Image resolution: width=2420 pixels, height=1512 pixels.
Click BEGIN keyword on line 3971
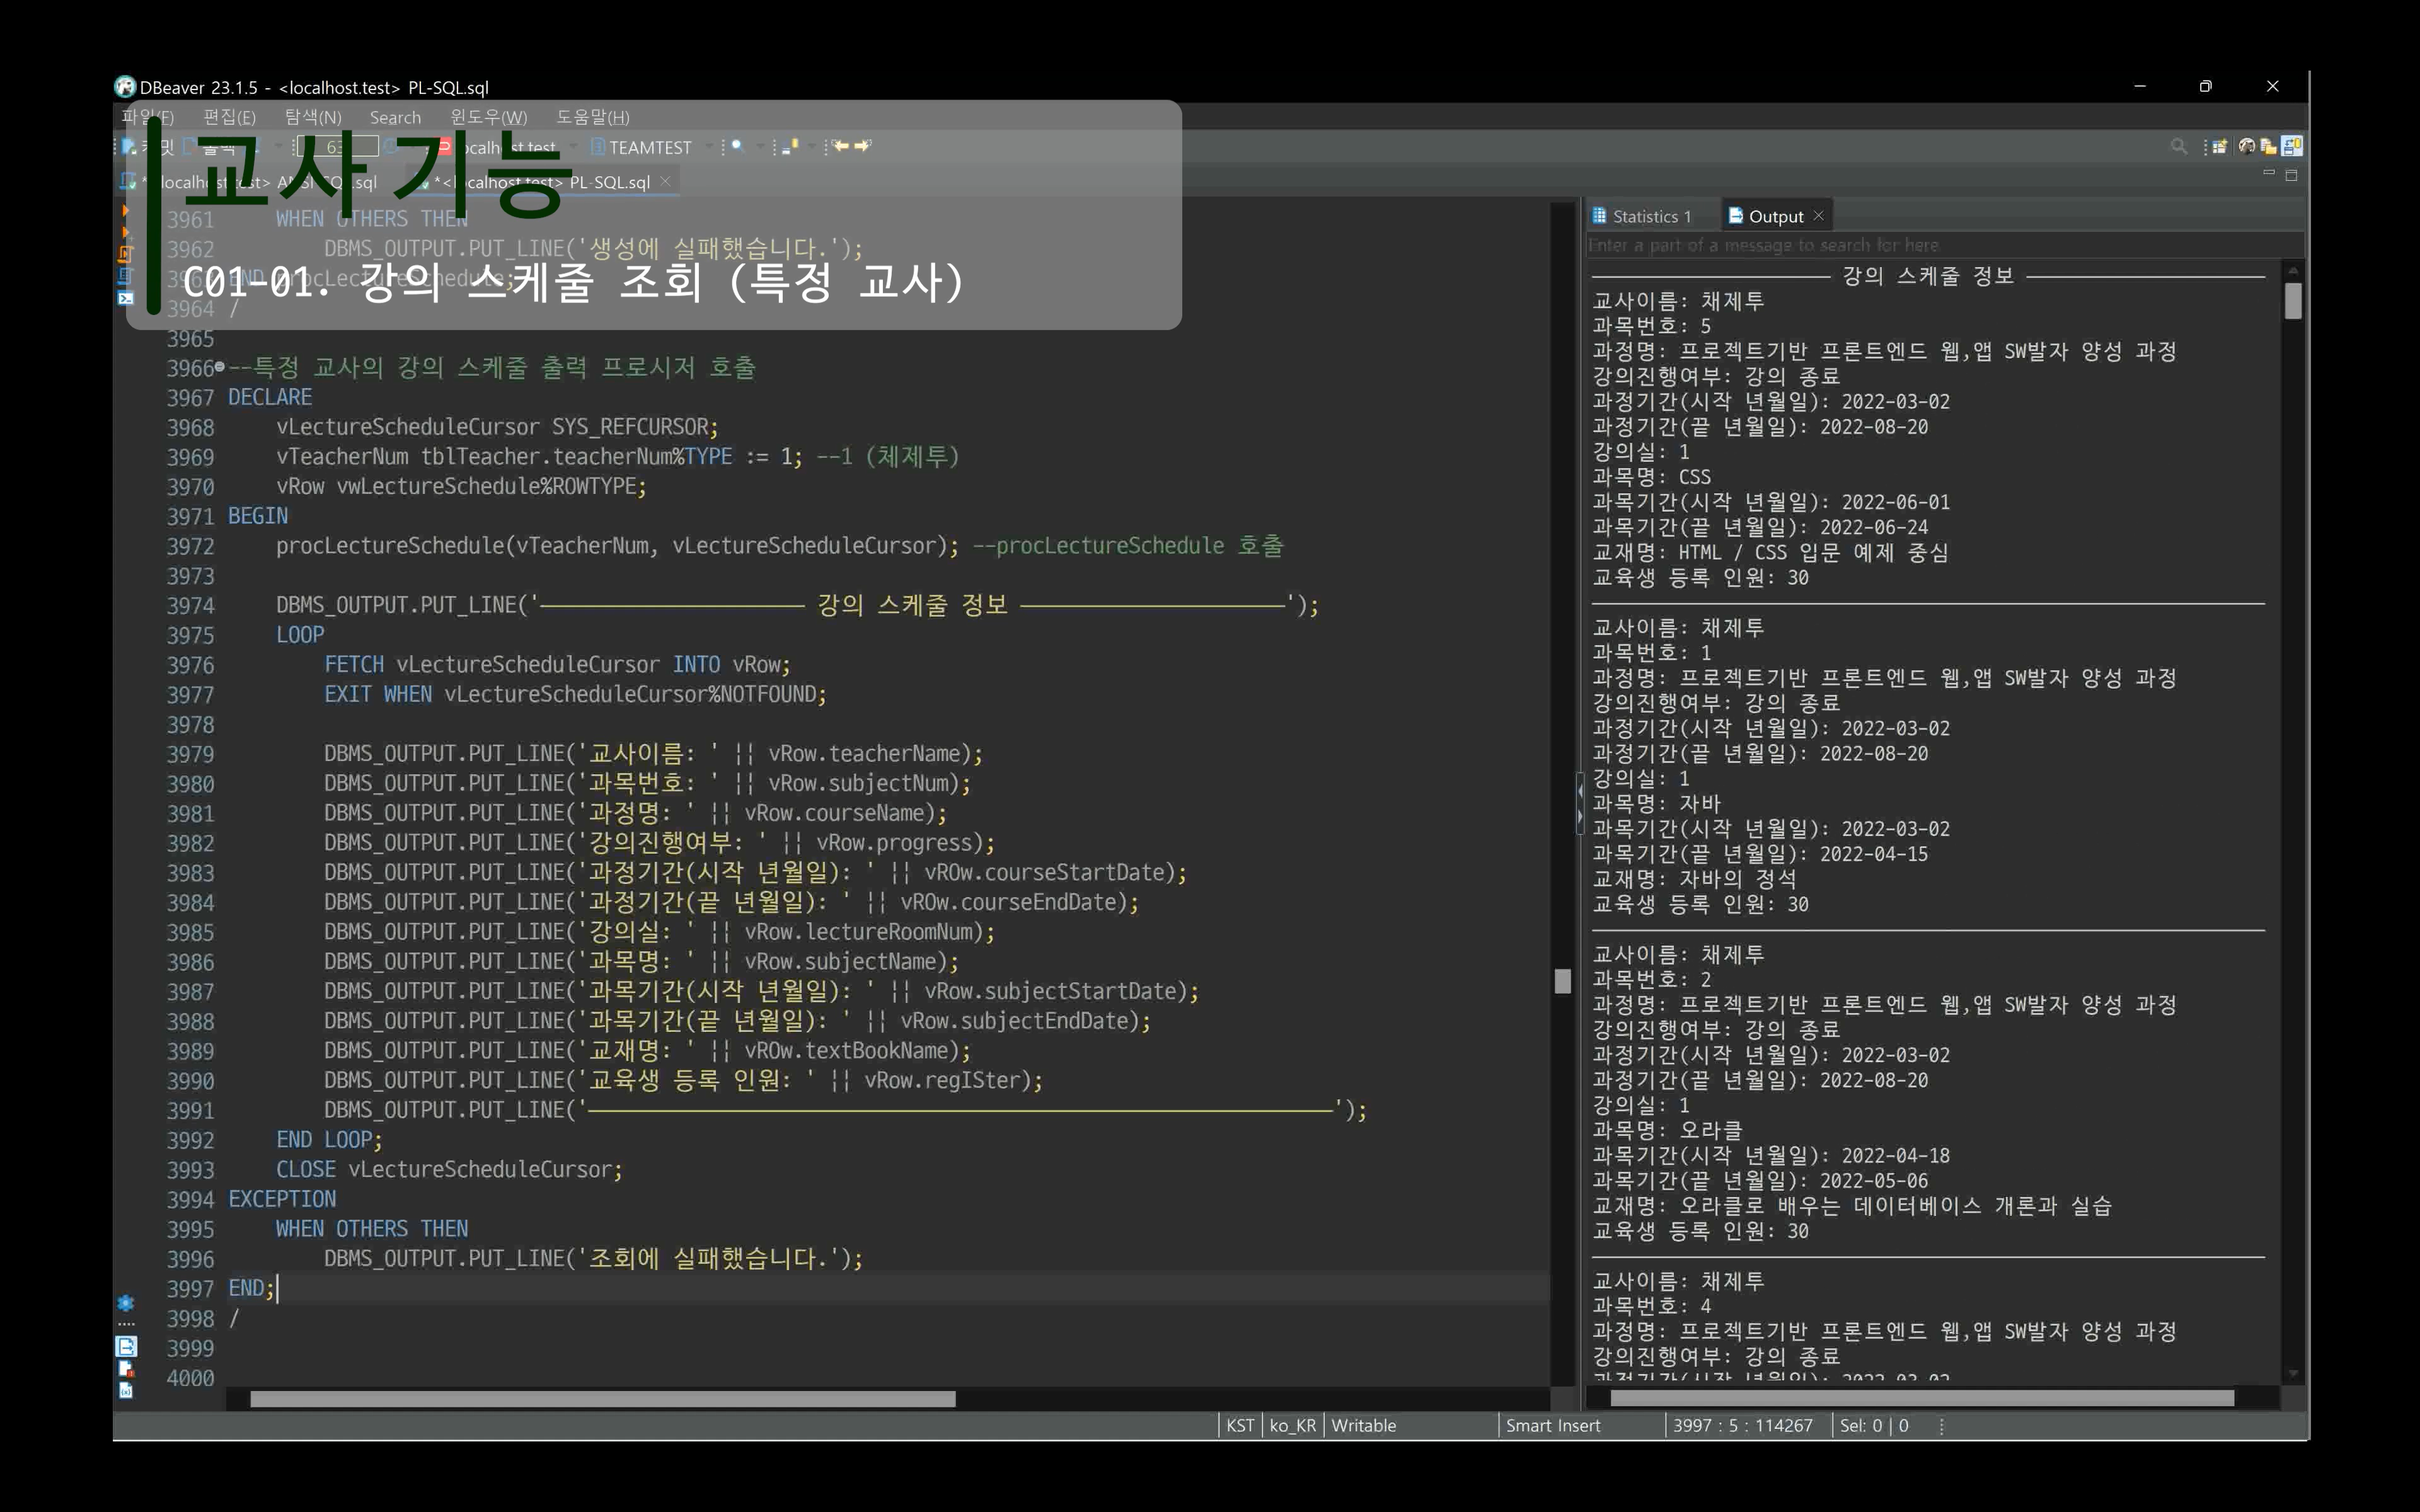click(258, 517)
